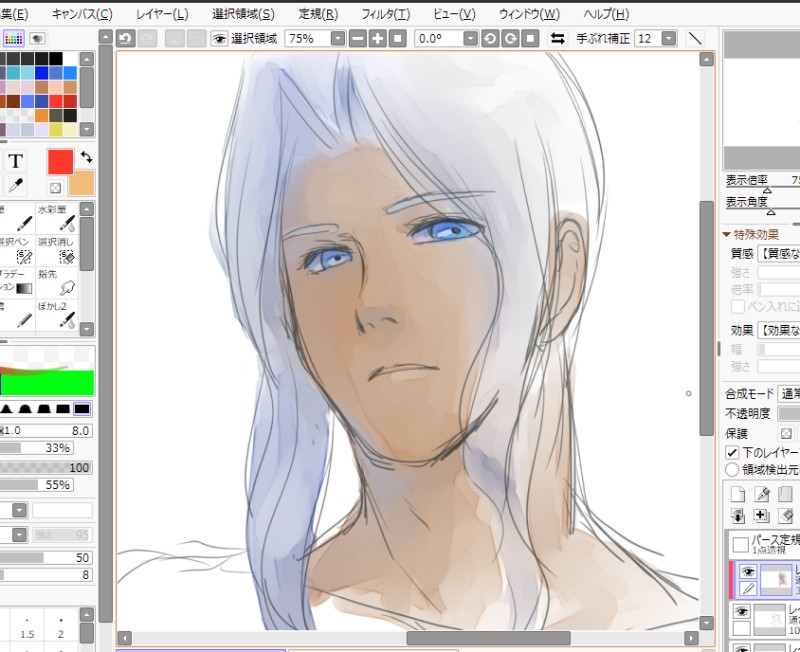Toggle the 保護 preserve opacity icon
This screenshot has width=800, height=652.
786,434
